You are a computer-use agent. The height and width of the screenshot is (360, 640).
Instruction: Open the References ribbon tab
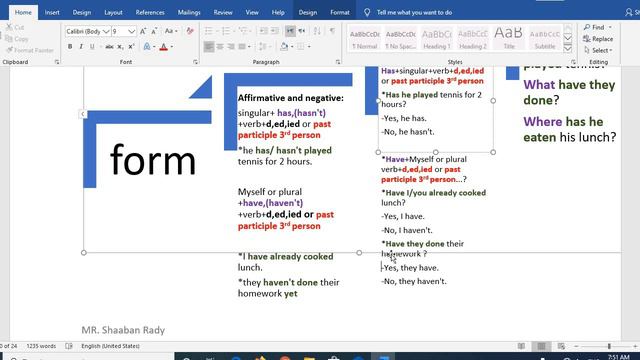click(x=150, y=13)
